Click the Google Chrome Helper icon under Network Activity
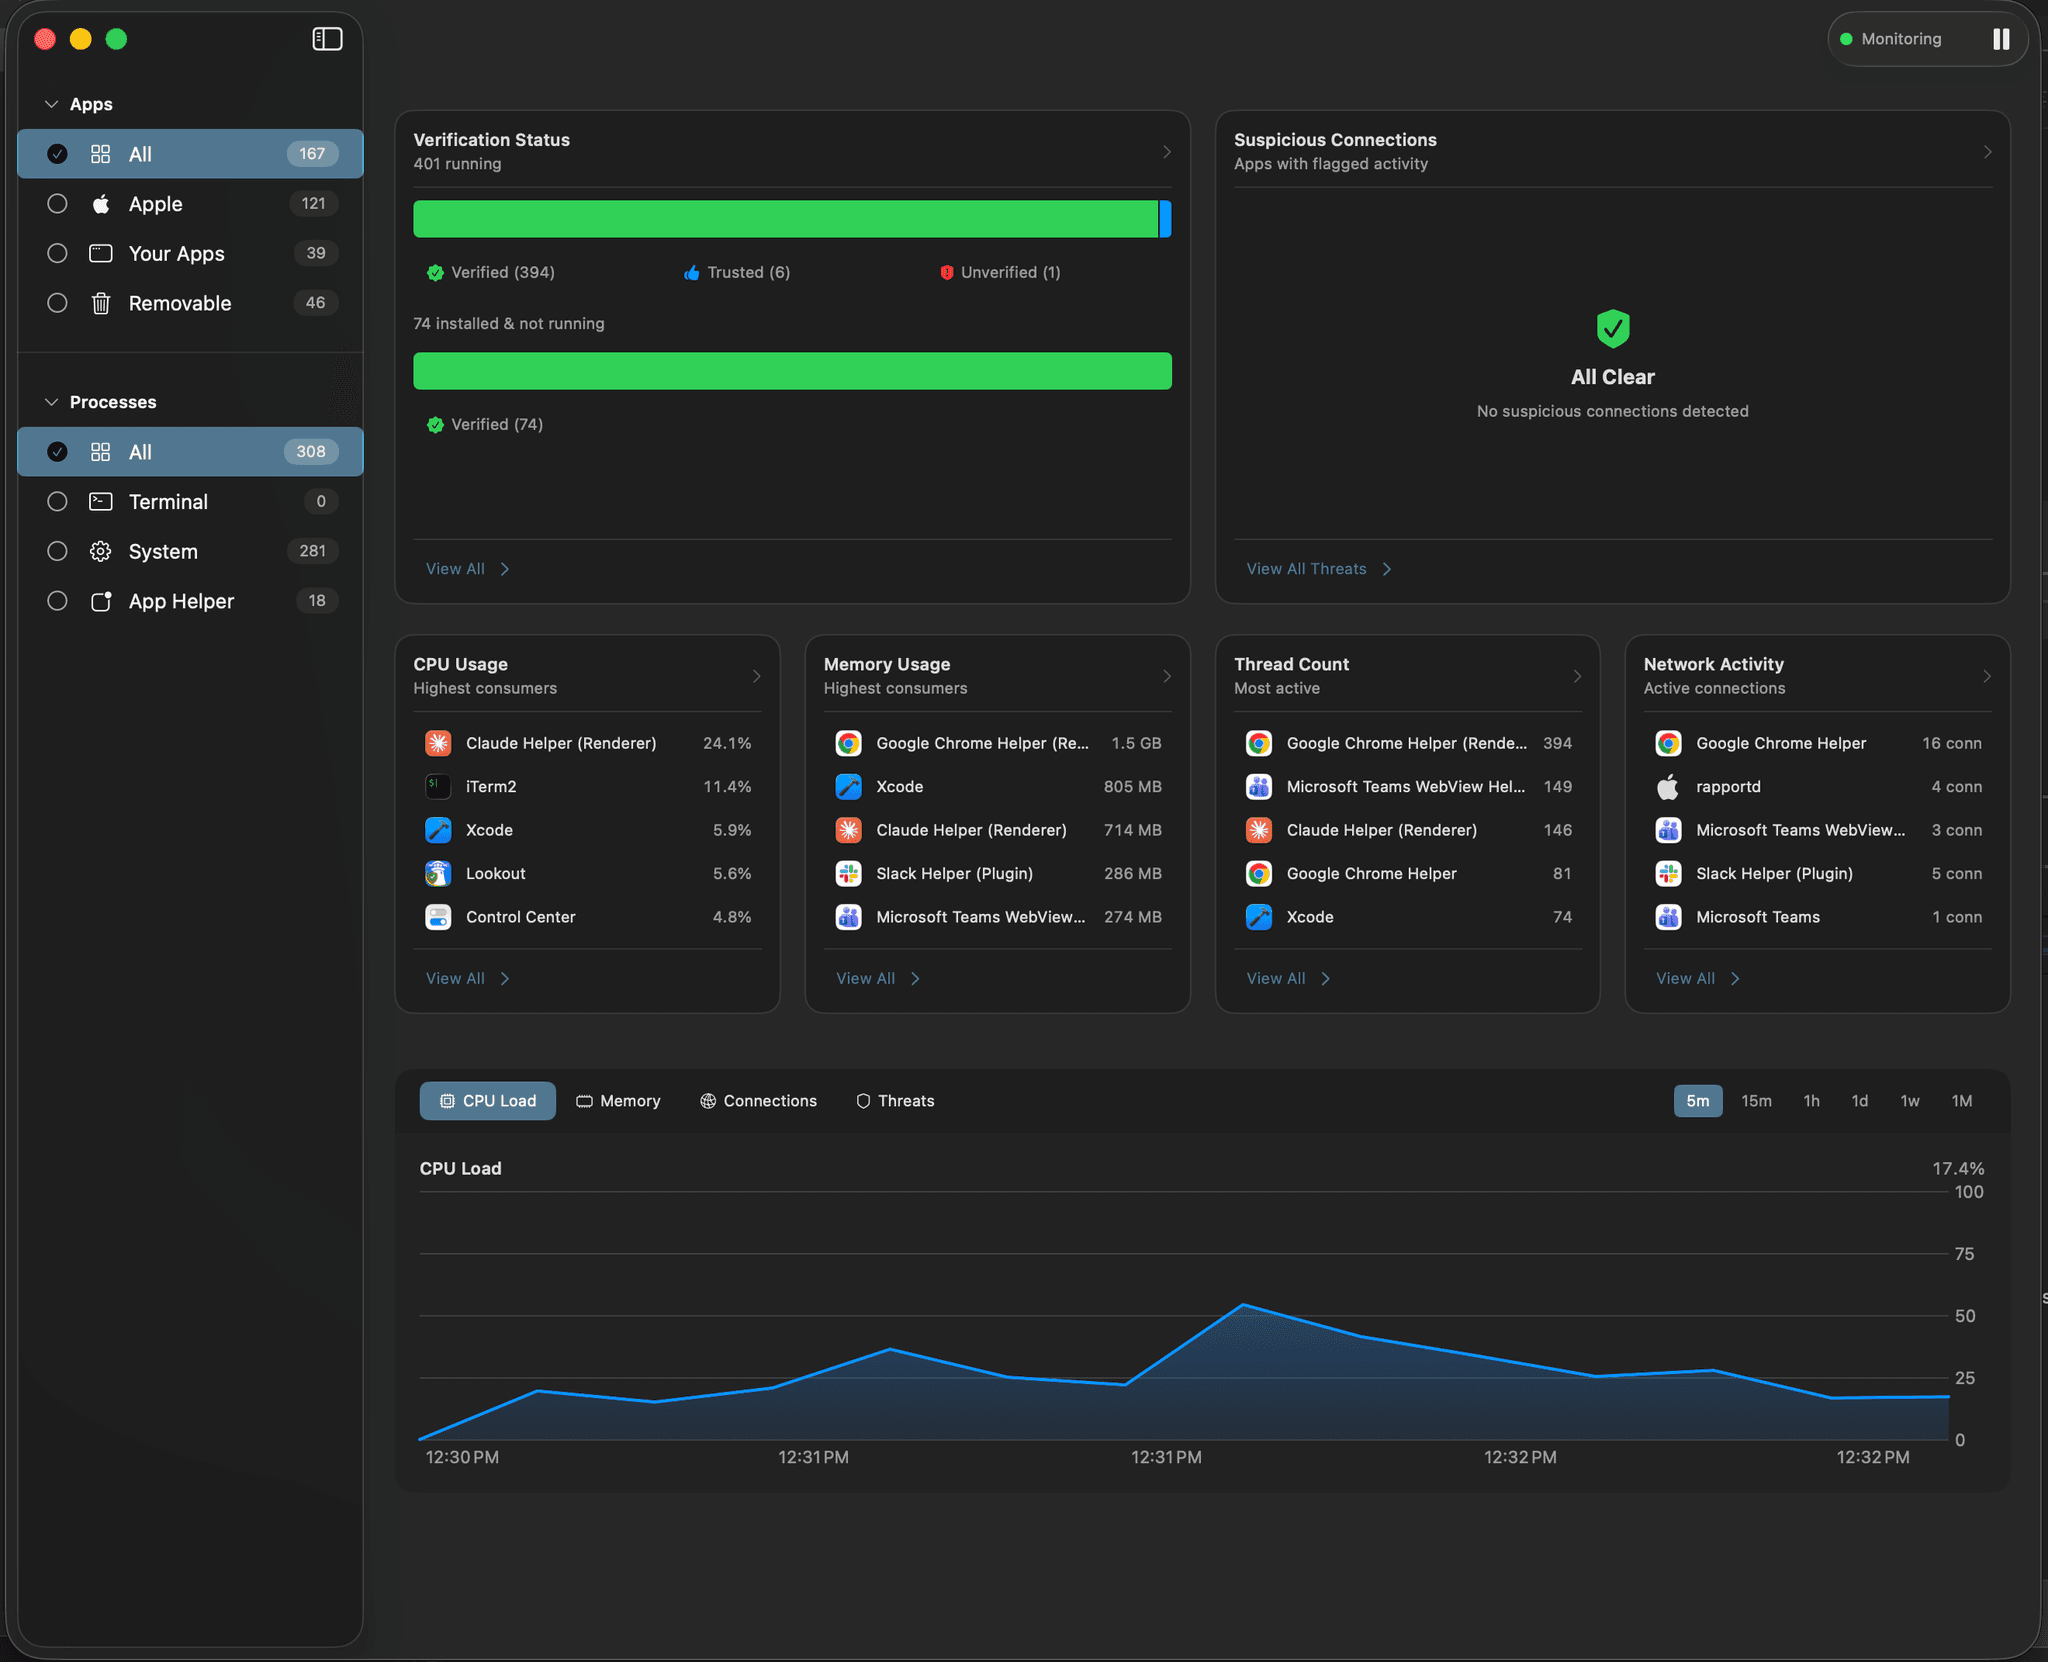The width and height of the screenshot is (2048, 1662). [x=1667, y=742]
